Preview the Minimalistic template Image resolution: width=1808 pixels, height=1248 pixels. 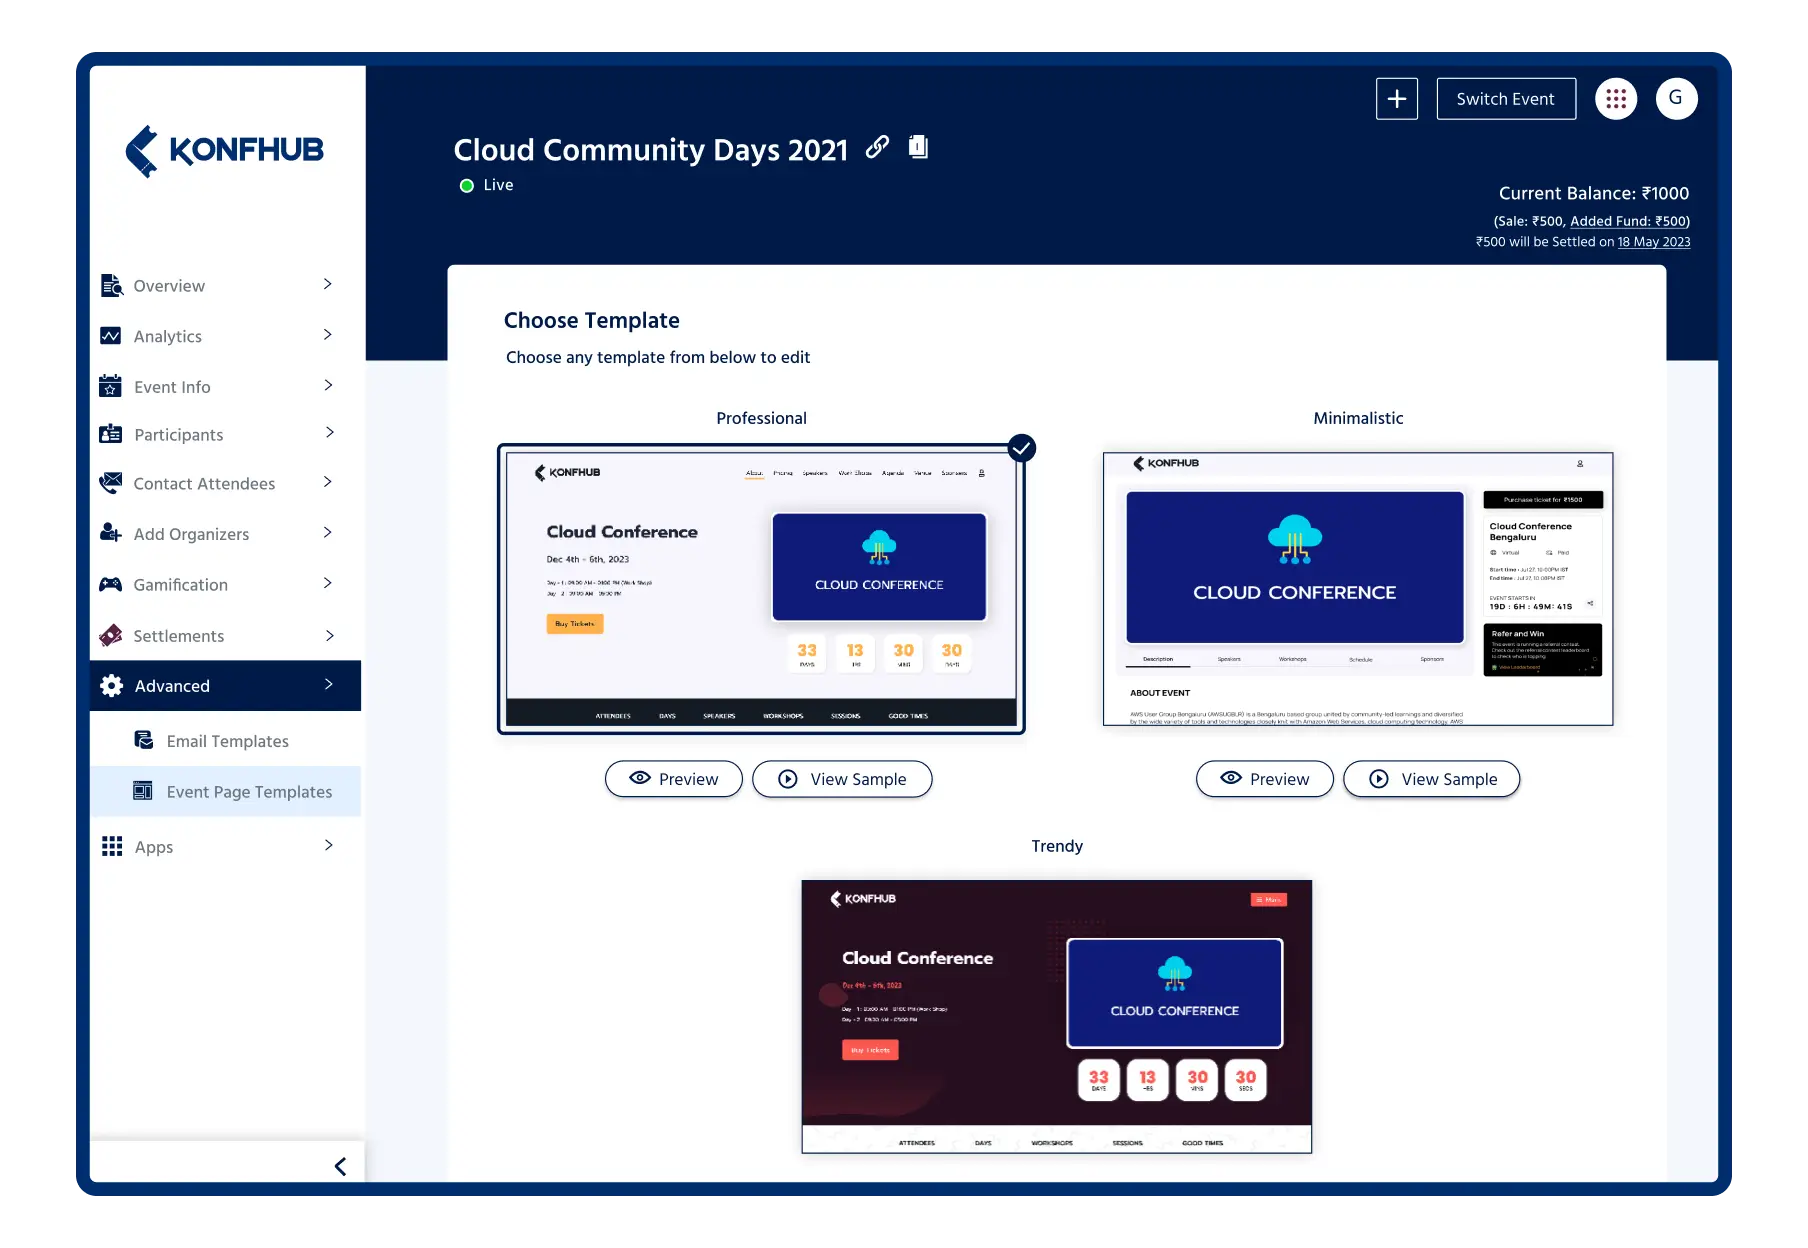(1265, 779)
